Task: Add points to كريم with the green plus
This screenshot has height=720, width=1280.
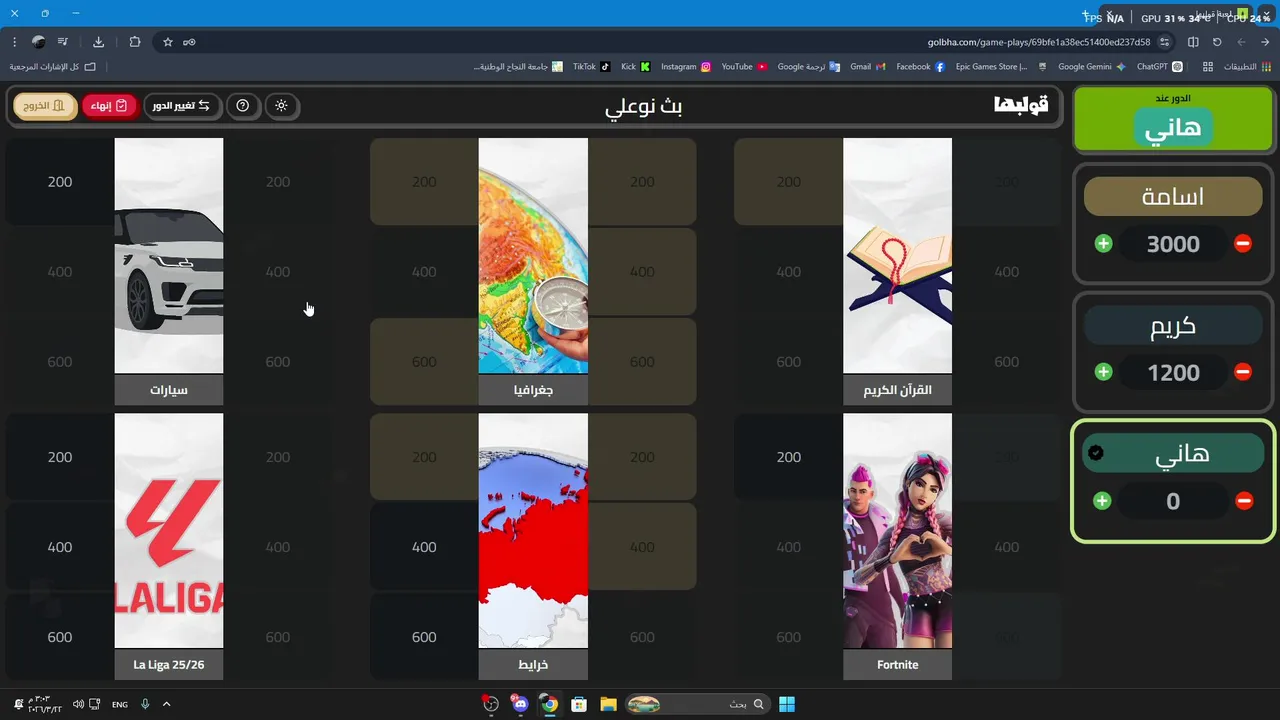Action: (1104, 372)
